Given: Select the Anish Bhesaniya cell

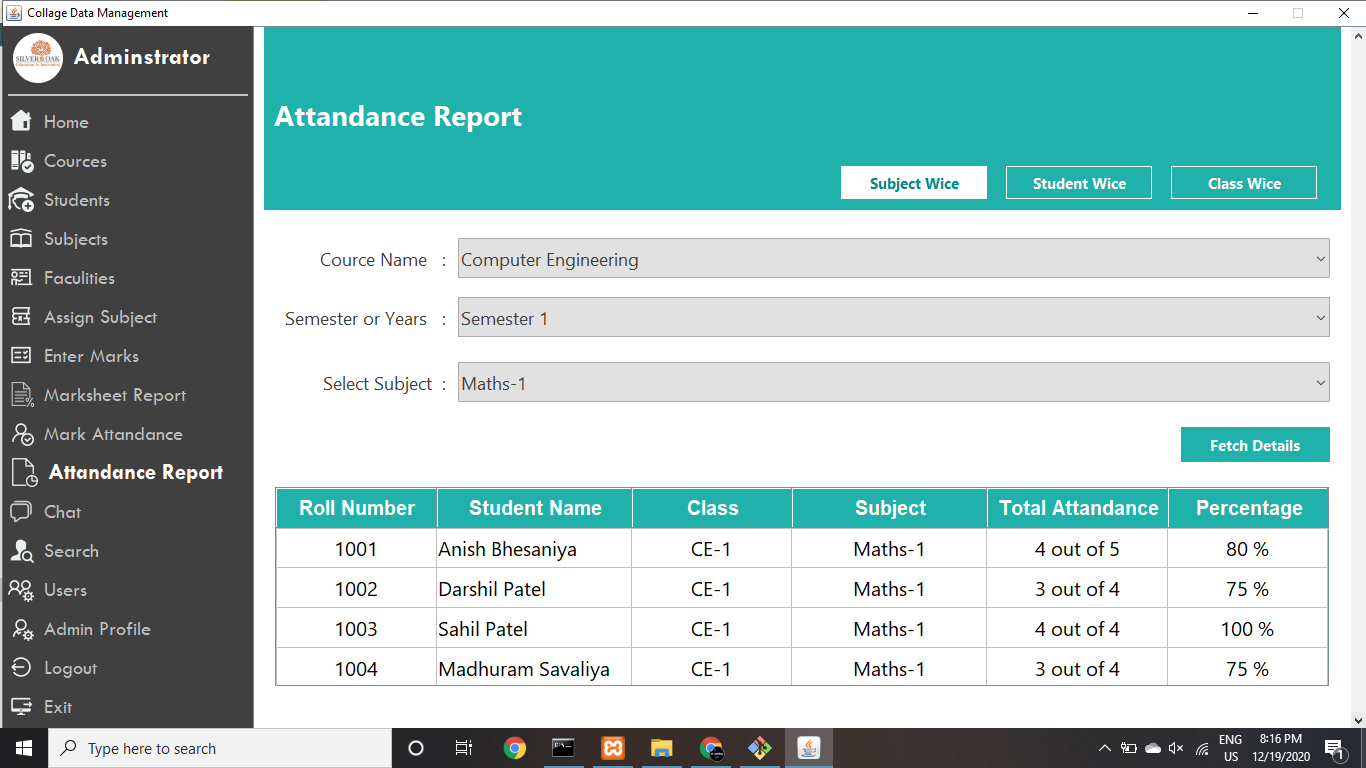Looking at the screenshot, I should coord(534,549).
